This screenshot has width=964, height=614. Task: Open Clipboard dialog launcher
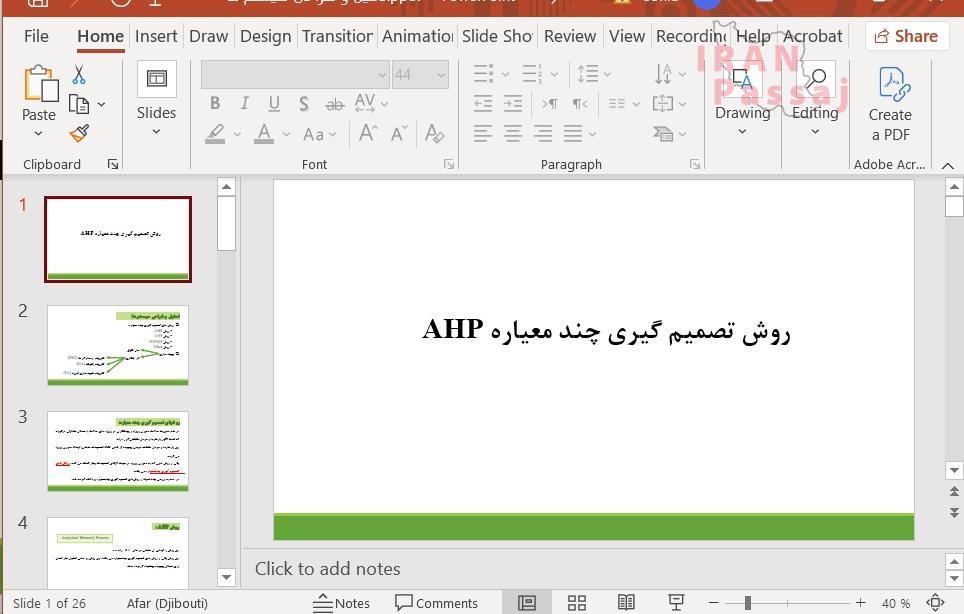pyautogui.click(x=113, y=164)
